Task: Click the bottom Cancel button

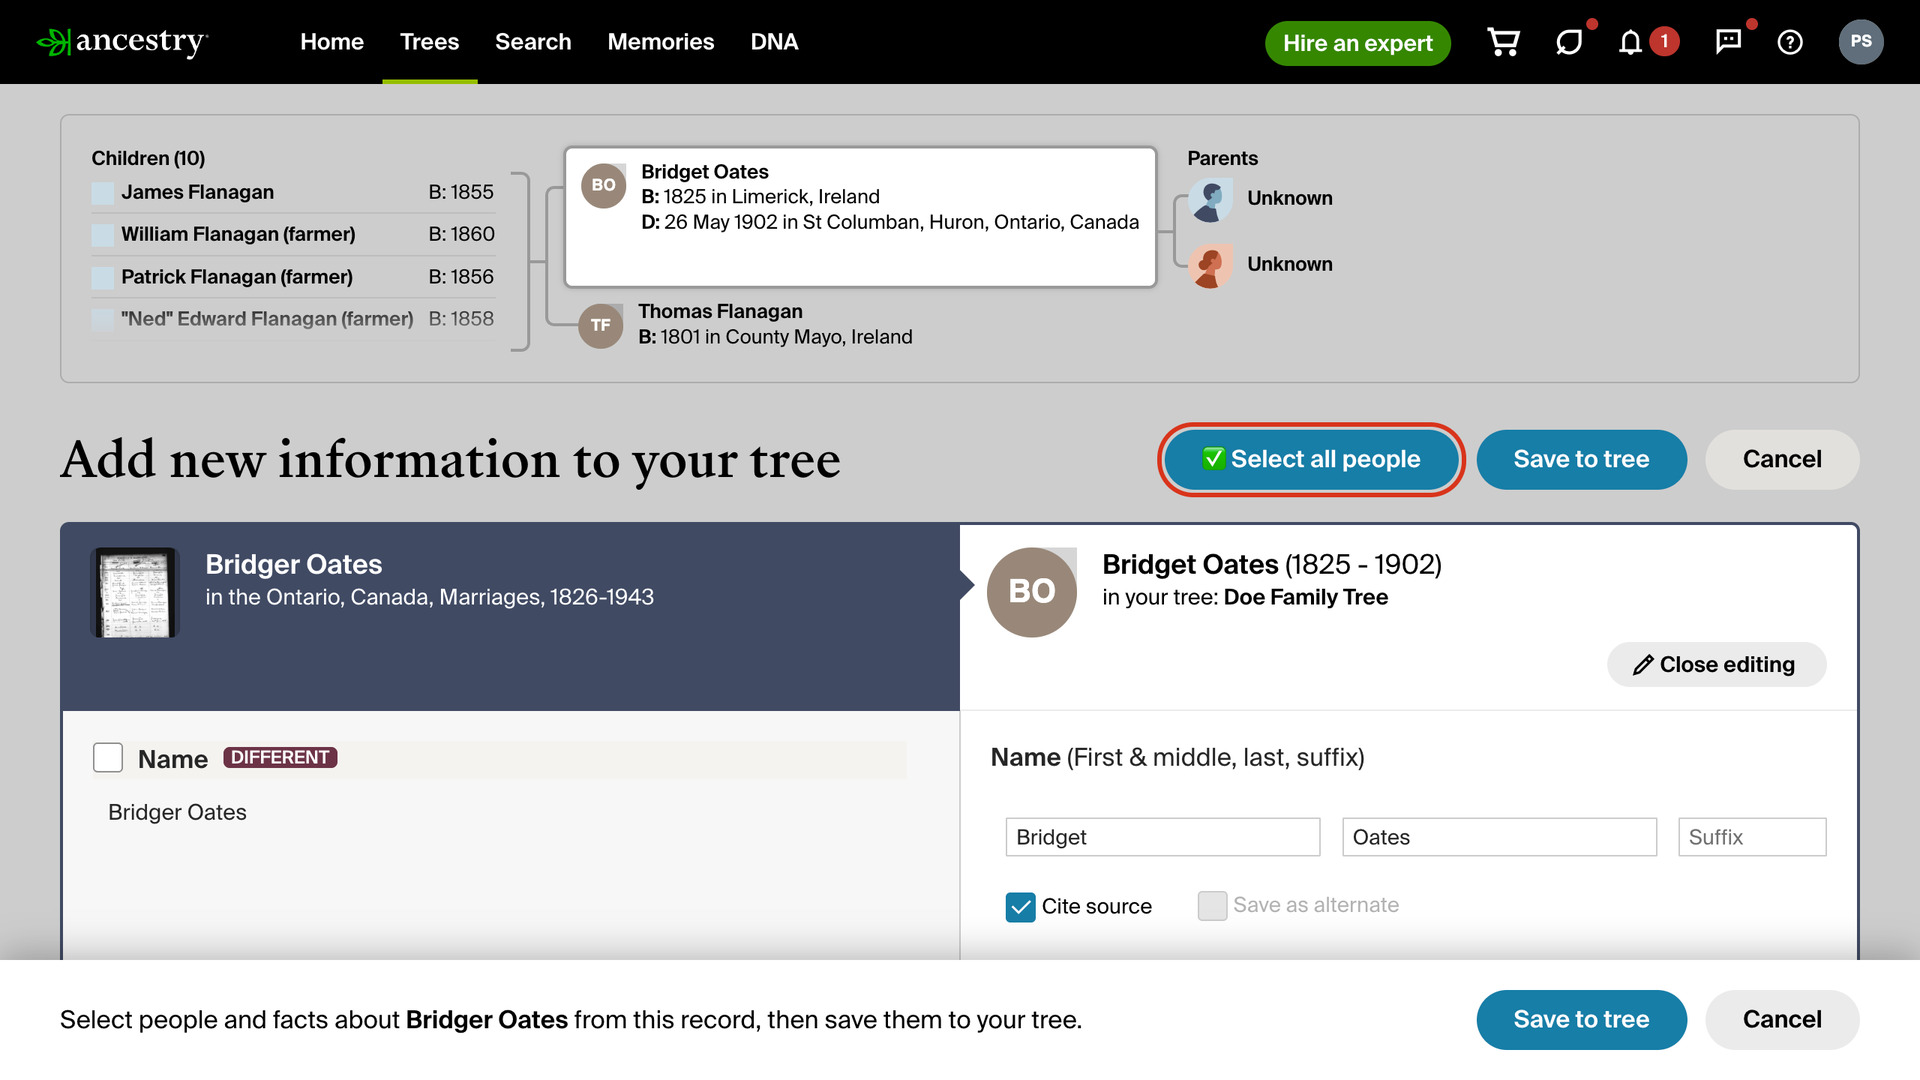Action: [x=1782, y=1019]
